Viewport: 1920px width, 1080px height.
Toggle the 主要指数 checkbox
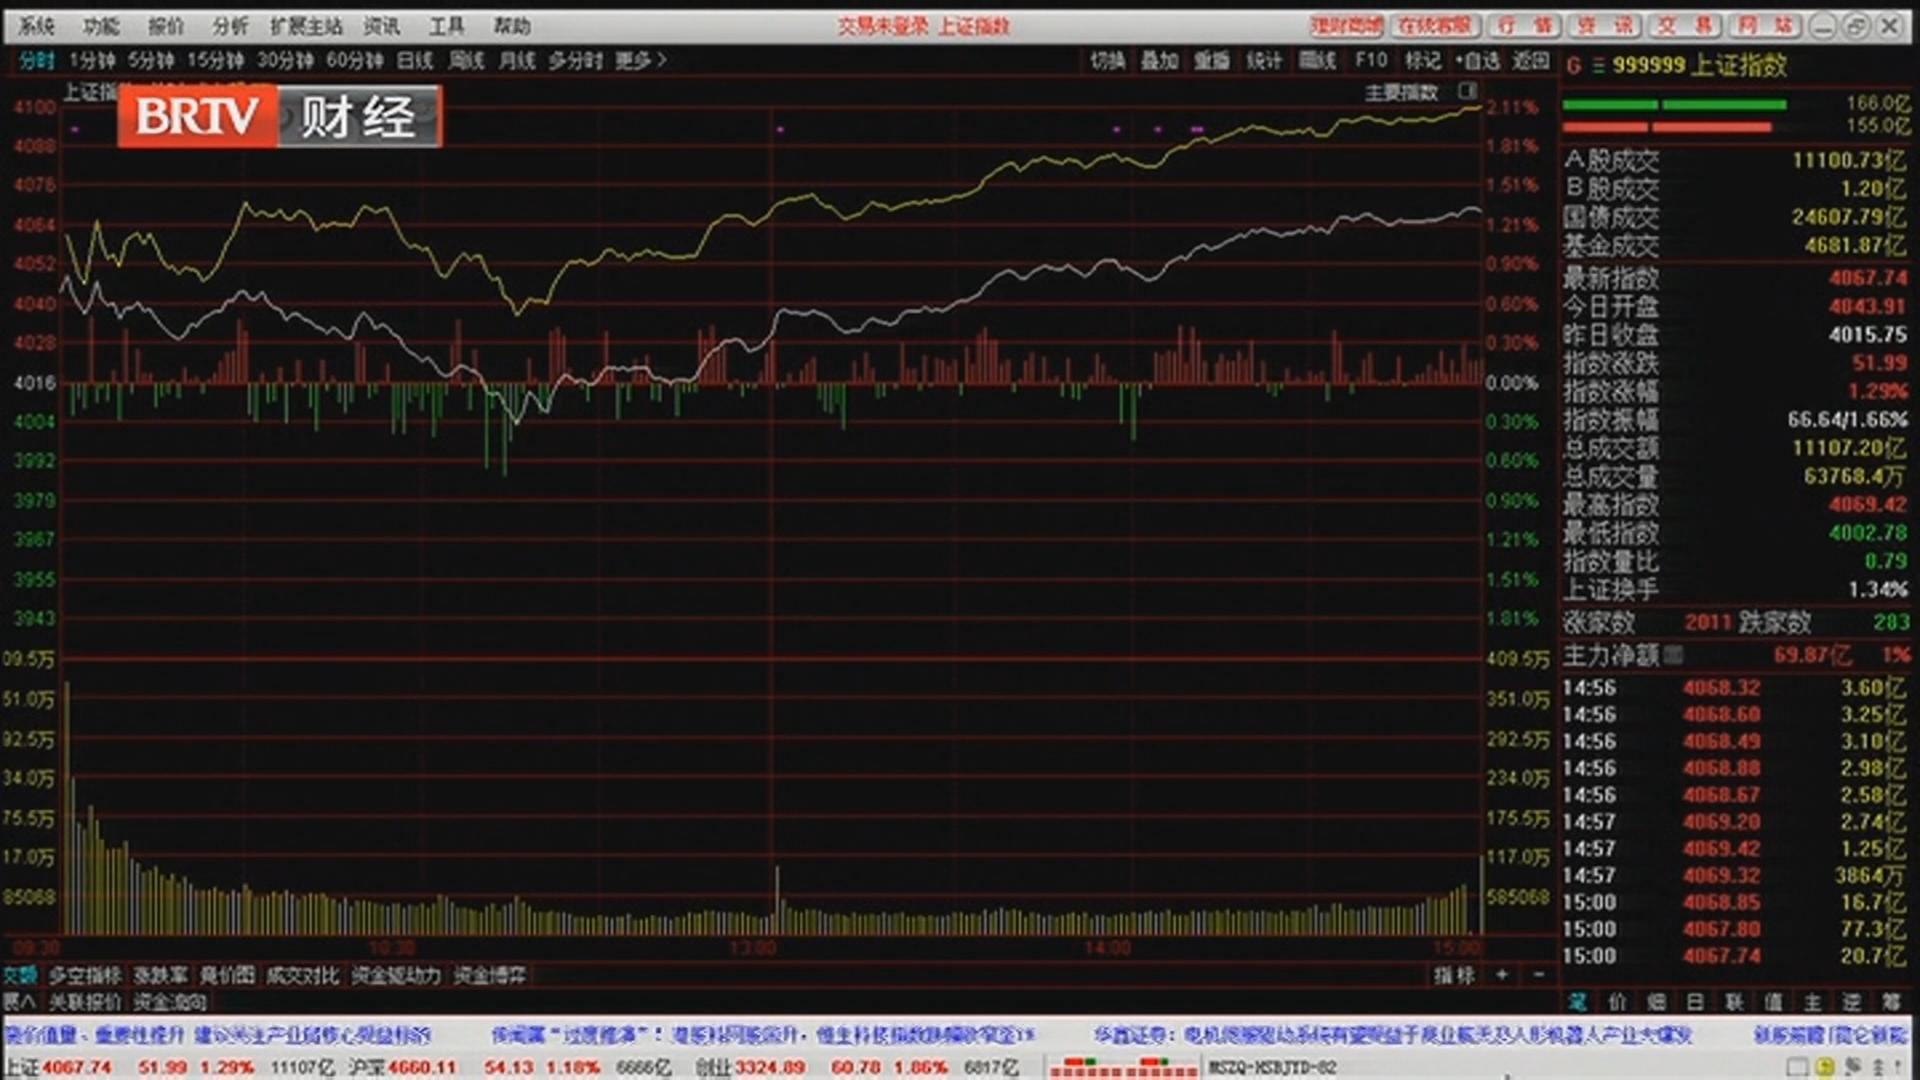coord(1467,92)
